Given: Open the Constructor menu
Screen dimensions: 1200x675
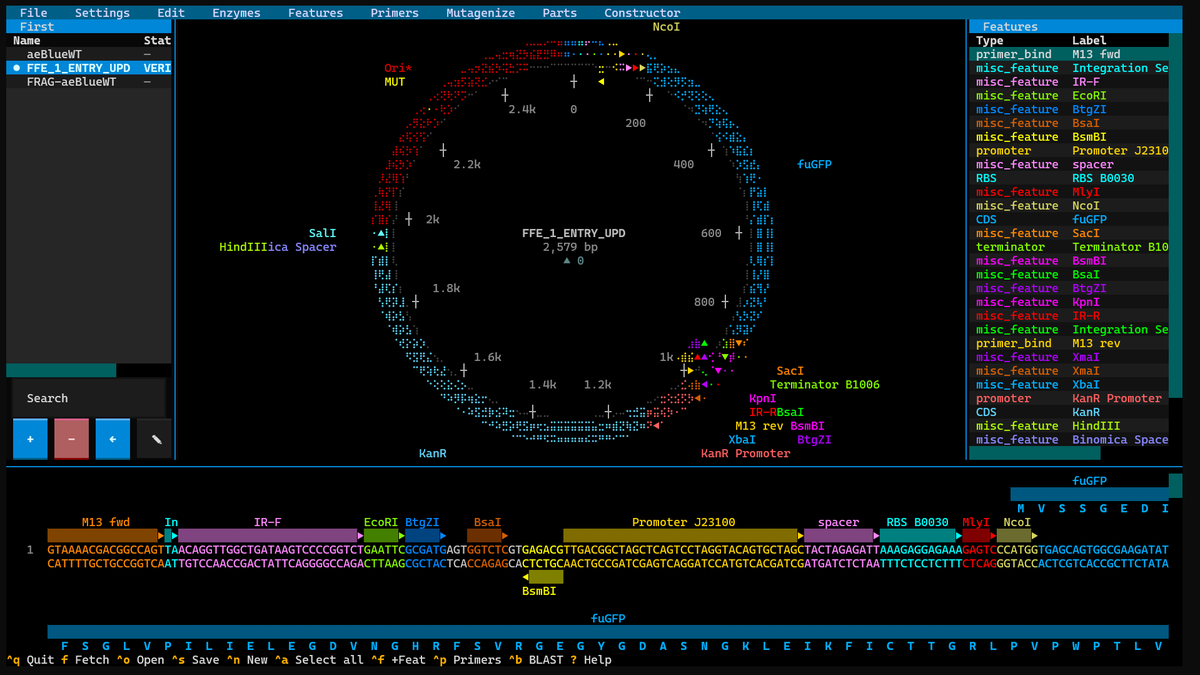Looking at the screenshot, I should 642,13.
